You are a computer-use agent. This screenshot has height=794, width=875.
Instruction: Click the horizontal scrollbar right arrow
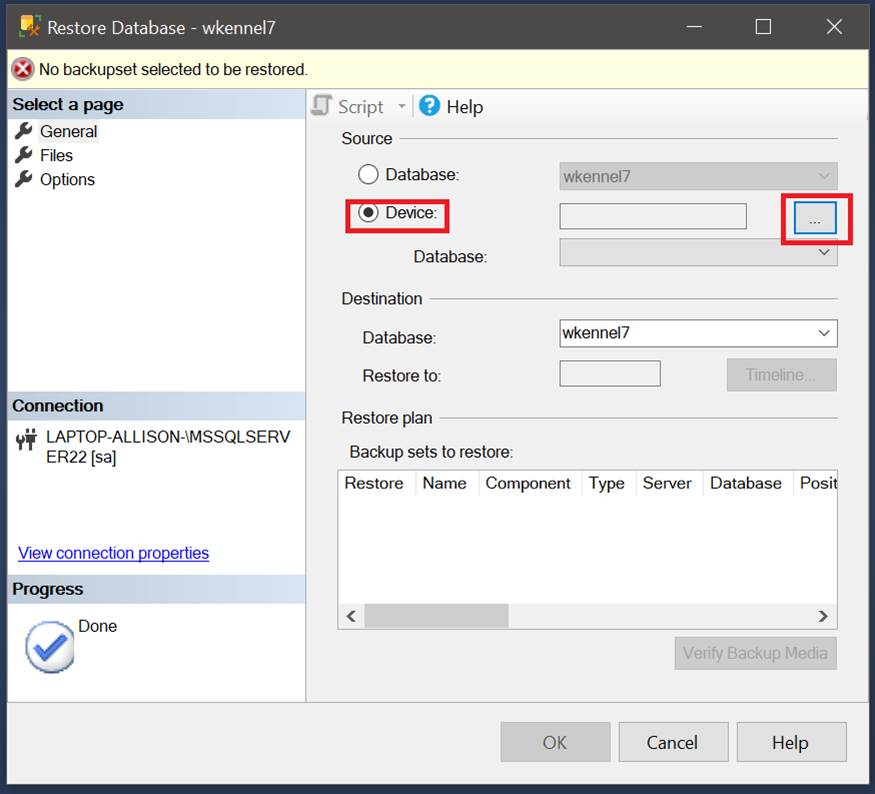(823, 617)
